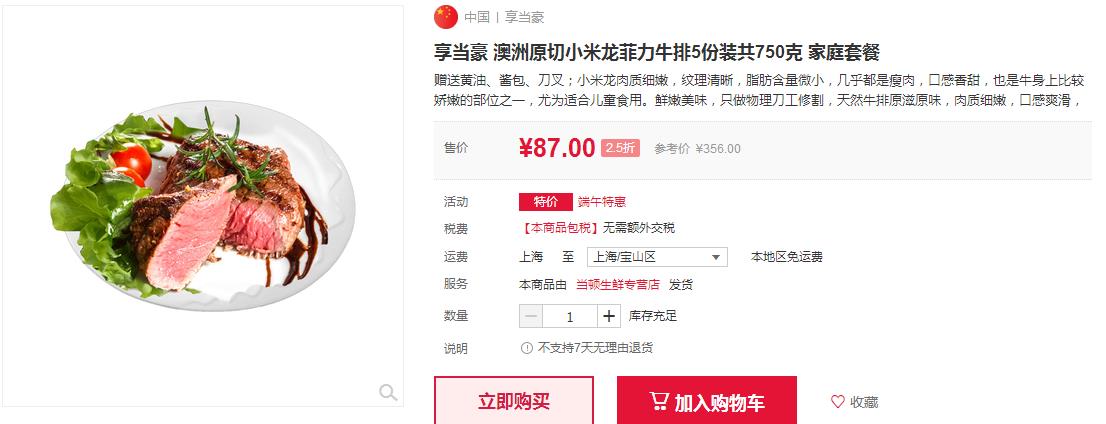Click the China flag icon

click(x=446, y=17)
